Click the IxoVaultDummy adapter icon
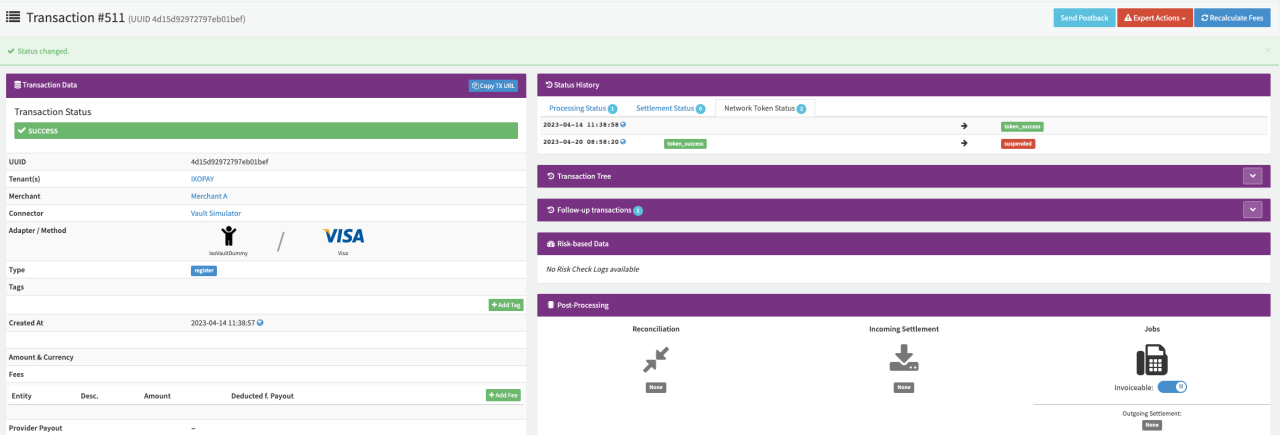 click(x=229, y=236)
